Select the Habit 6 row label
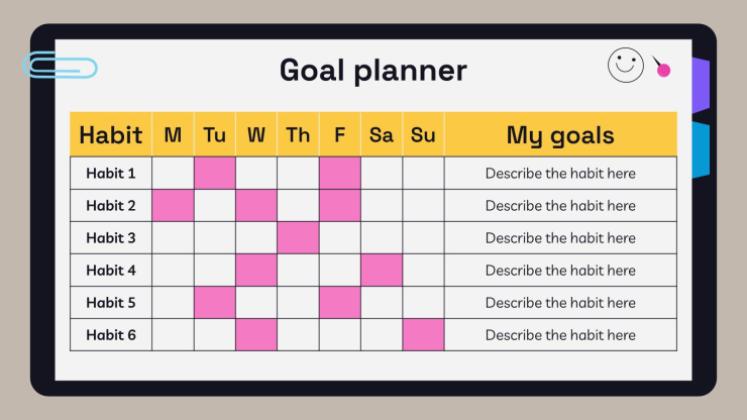The height and width of the screenshot is (420, 747). (111, 335)
